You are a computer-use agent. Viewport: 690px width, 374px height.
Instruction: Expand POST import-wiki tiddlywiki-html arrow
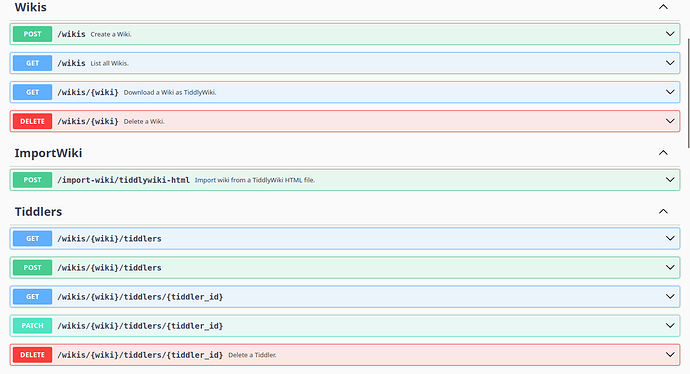(x=670, y=180)
